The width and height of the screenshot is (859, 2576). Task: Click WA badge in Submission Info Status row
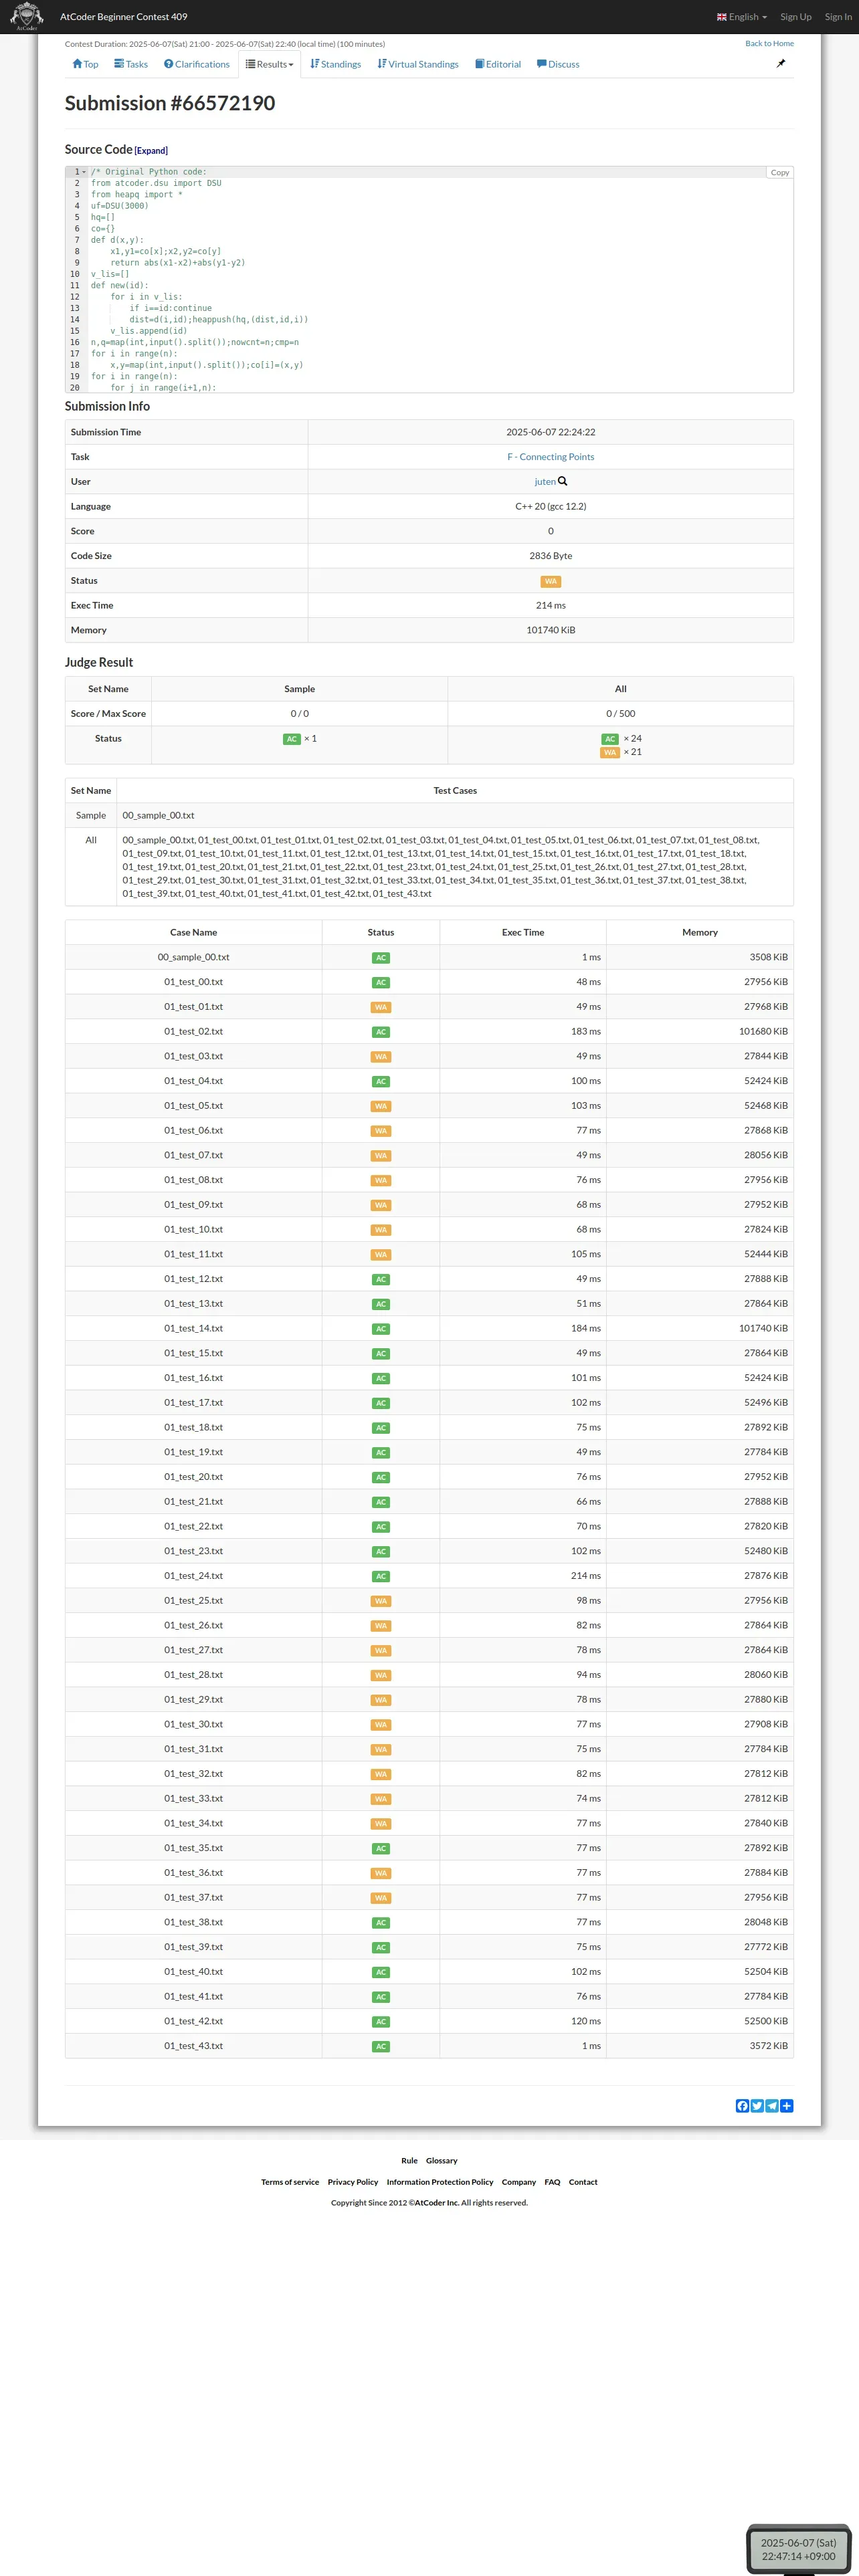pyautogui.click(x=551, y=581)
